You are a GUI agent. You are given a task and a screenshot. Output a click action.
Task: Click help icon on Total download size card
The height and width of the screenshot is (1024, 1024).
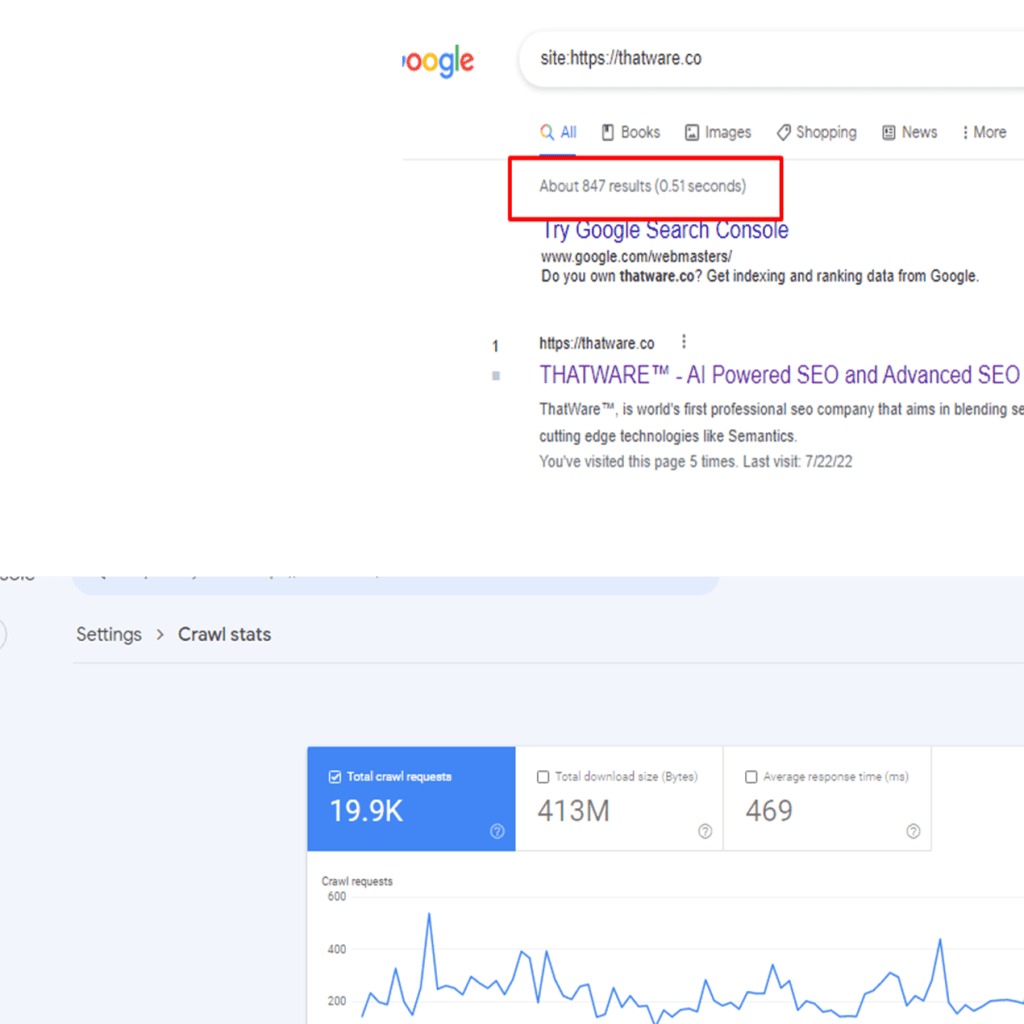(705, 831)
